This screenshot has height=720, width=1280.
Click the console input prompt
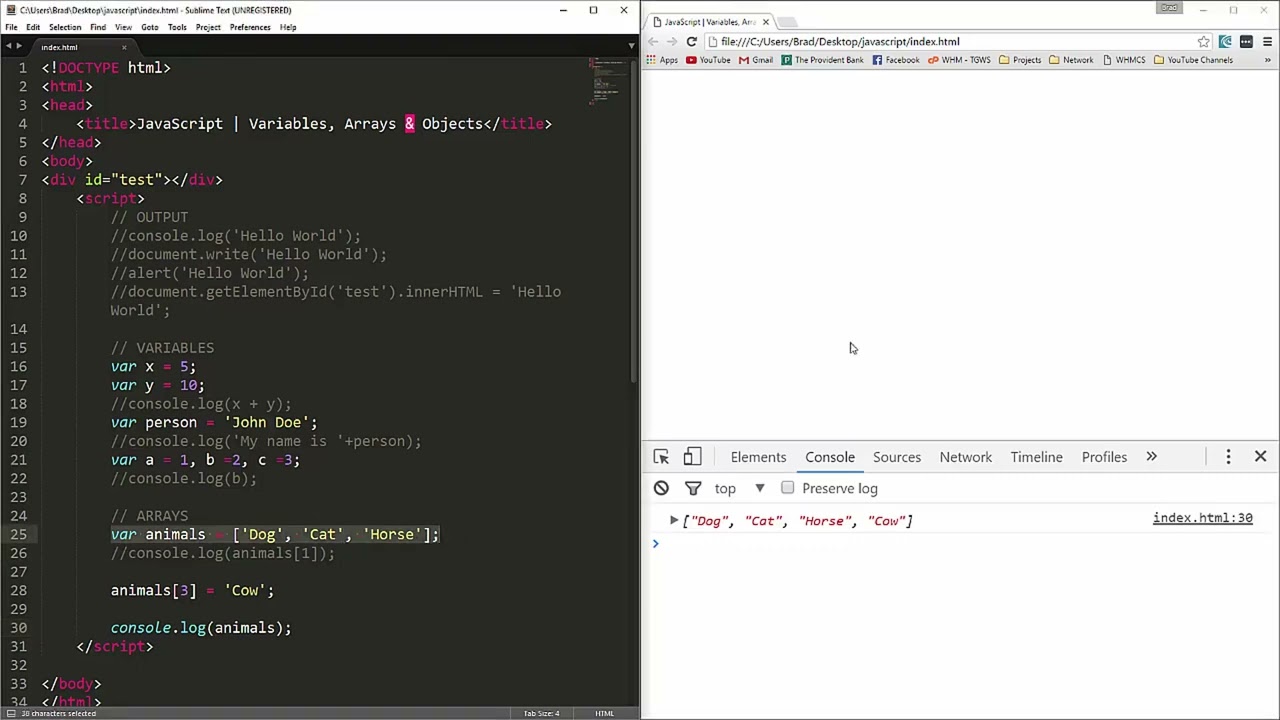[960, 544]
